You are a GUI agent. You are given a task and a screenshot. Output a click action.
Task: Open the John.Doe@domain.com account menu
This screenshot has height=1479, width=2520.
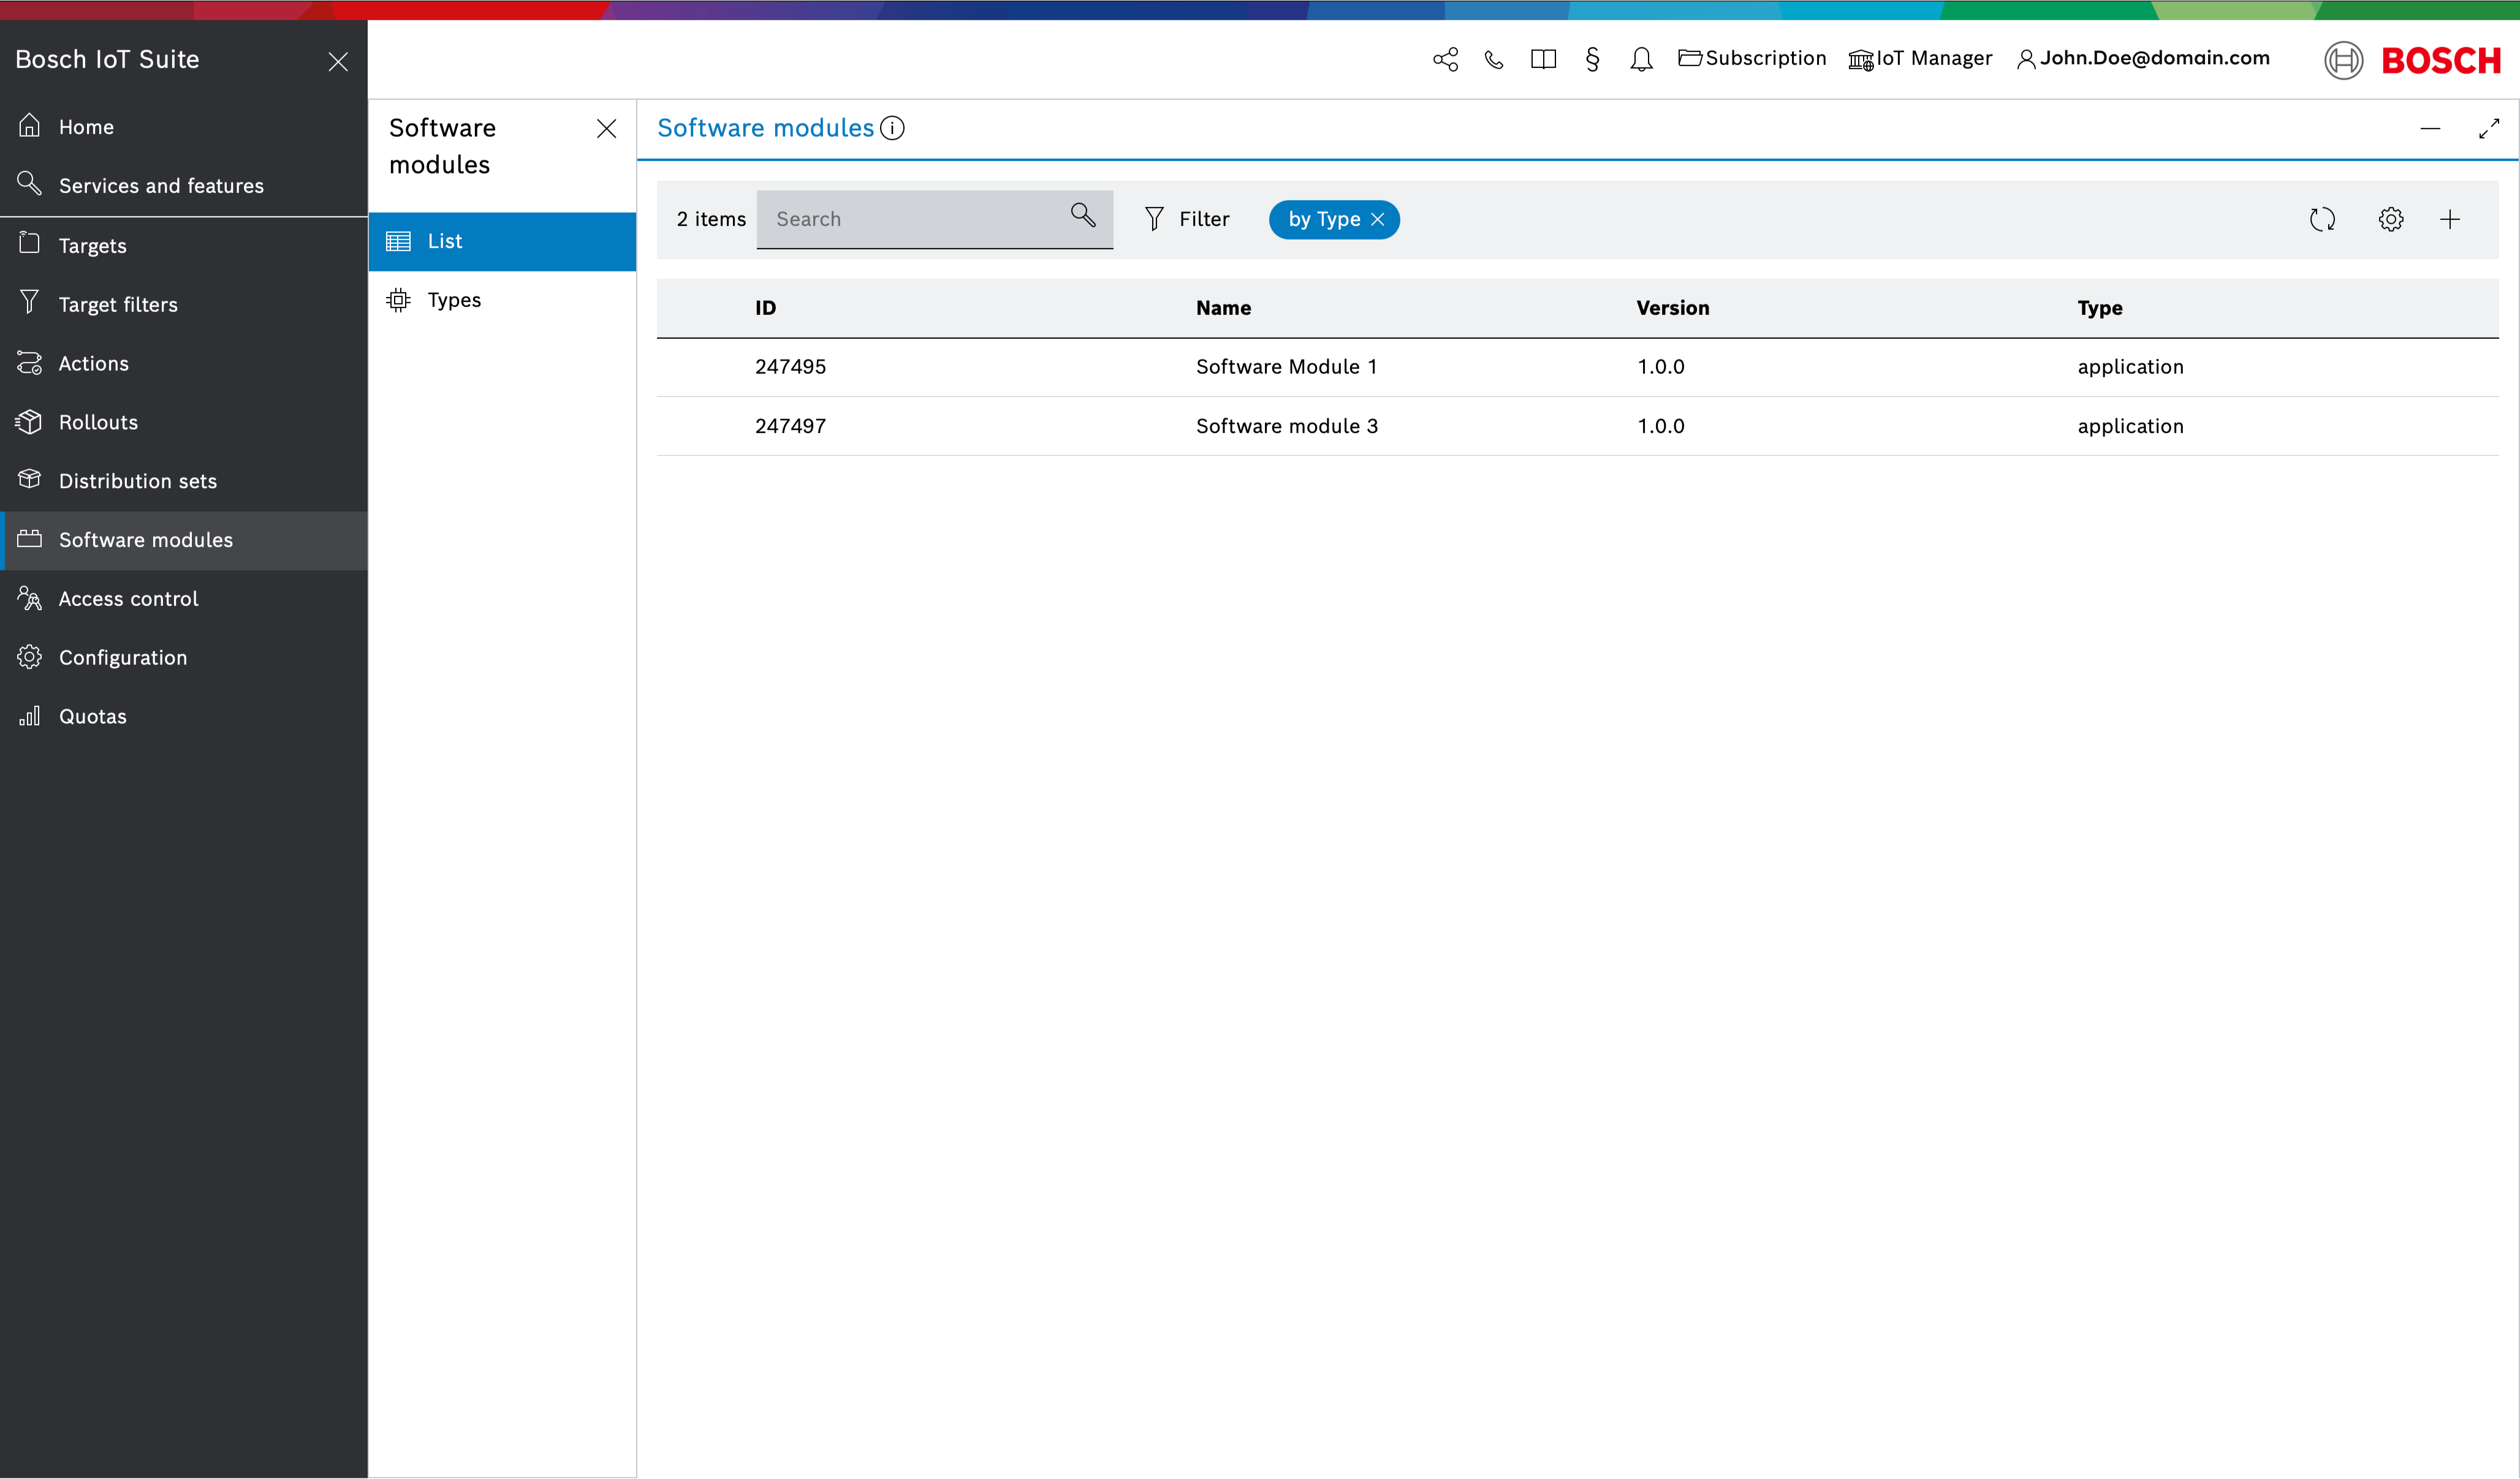coord(2143,58)
